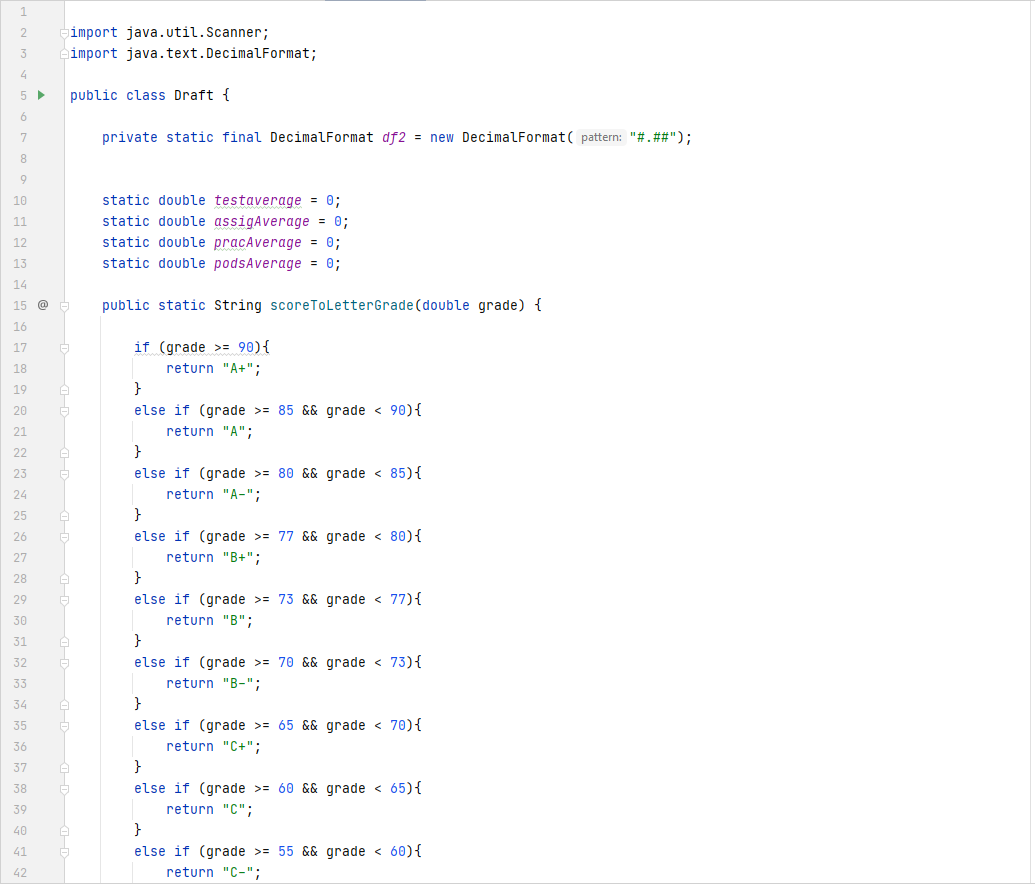Collapse the scoreToLetterGrade method body
The height and width of the screenshot is (884, 1035).
(63, 305)
